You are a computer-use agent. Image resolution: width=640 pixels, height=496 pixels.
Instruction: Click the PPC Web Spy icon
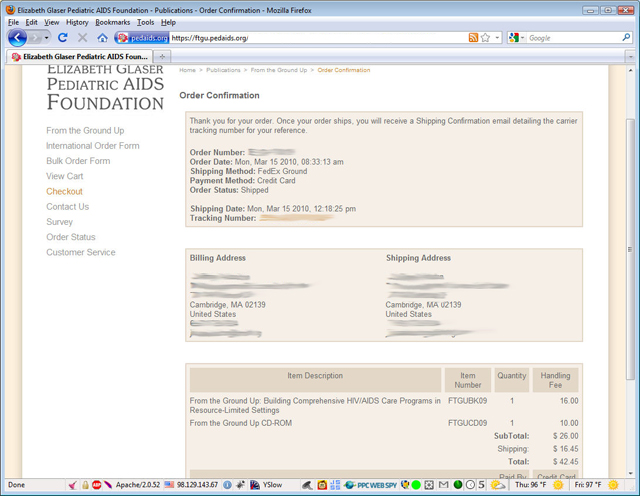pyautogui.click(x=371, y=485)
